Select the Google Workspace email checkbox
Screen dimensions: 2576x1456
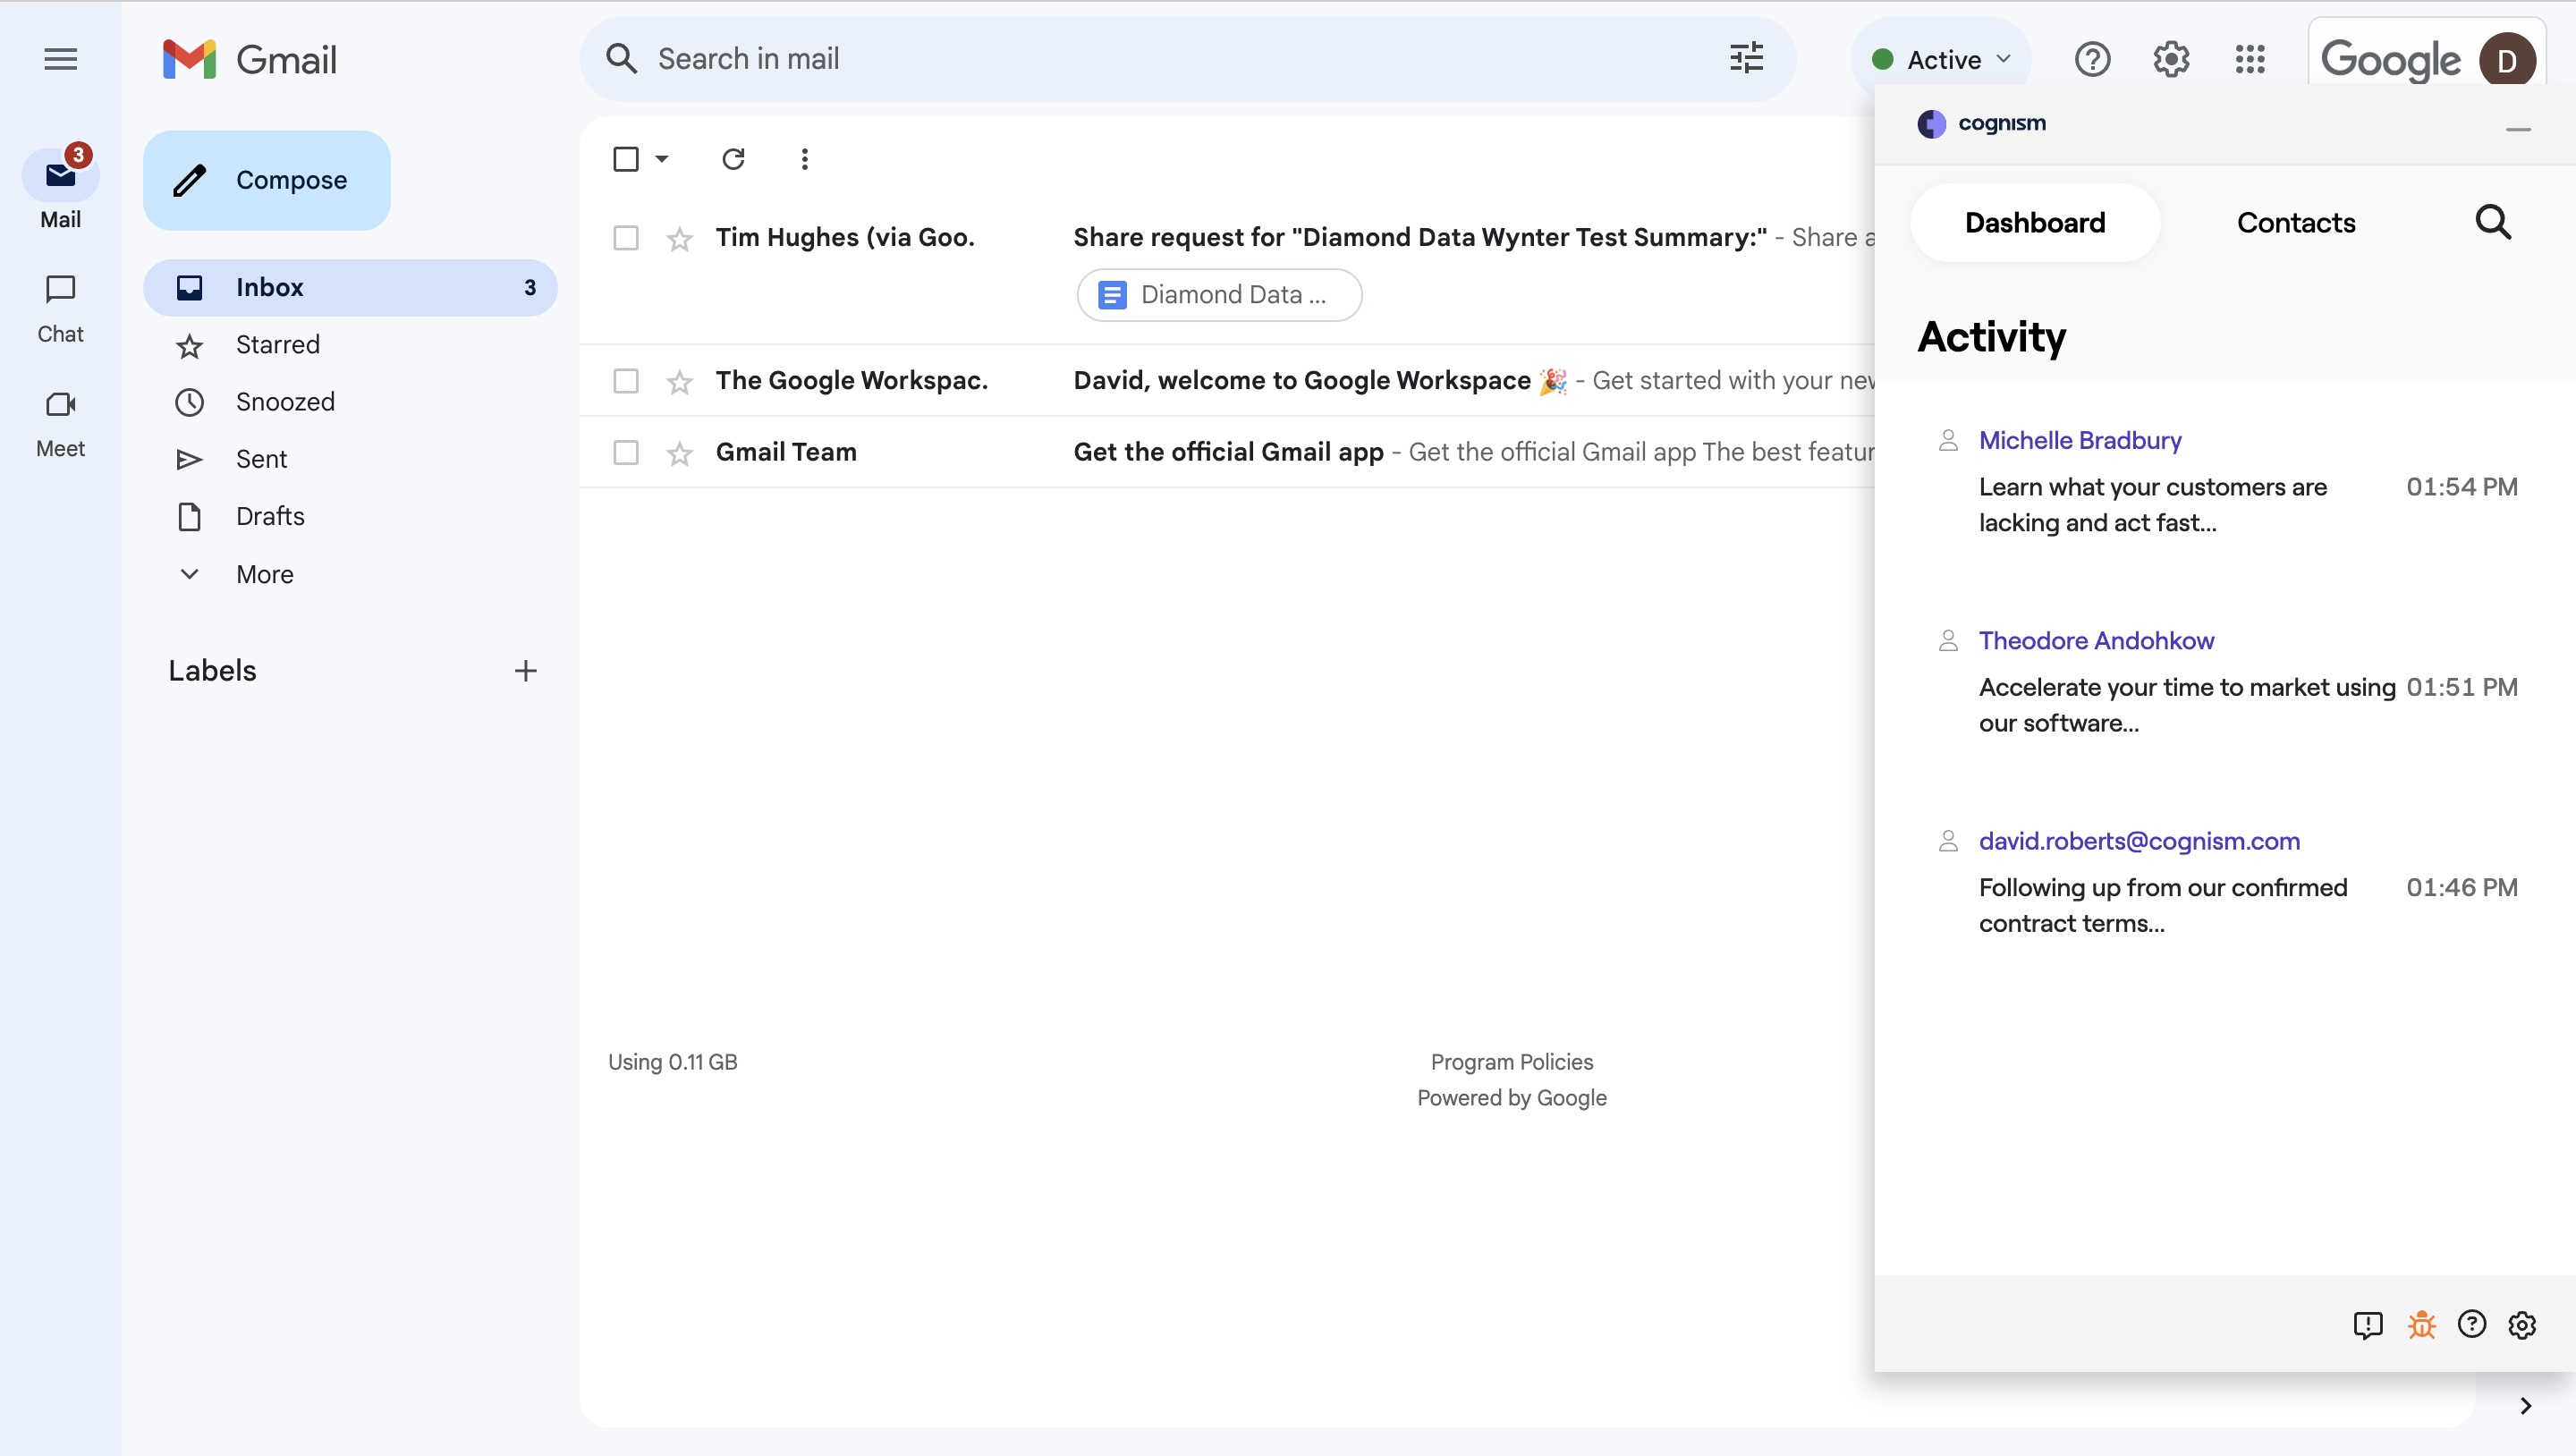point(626,381)
